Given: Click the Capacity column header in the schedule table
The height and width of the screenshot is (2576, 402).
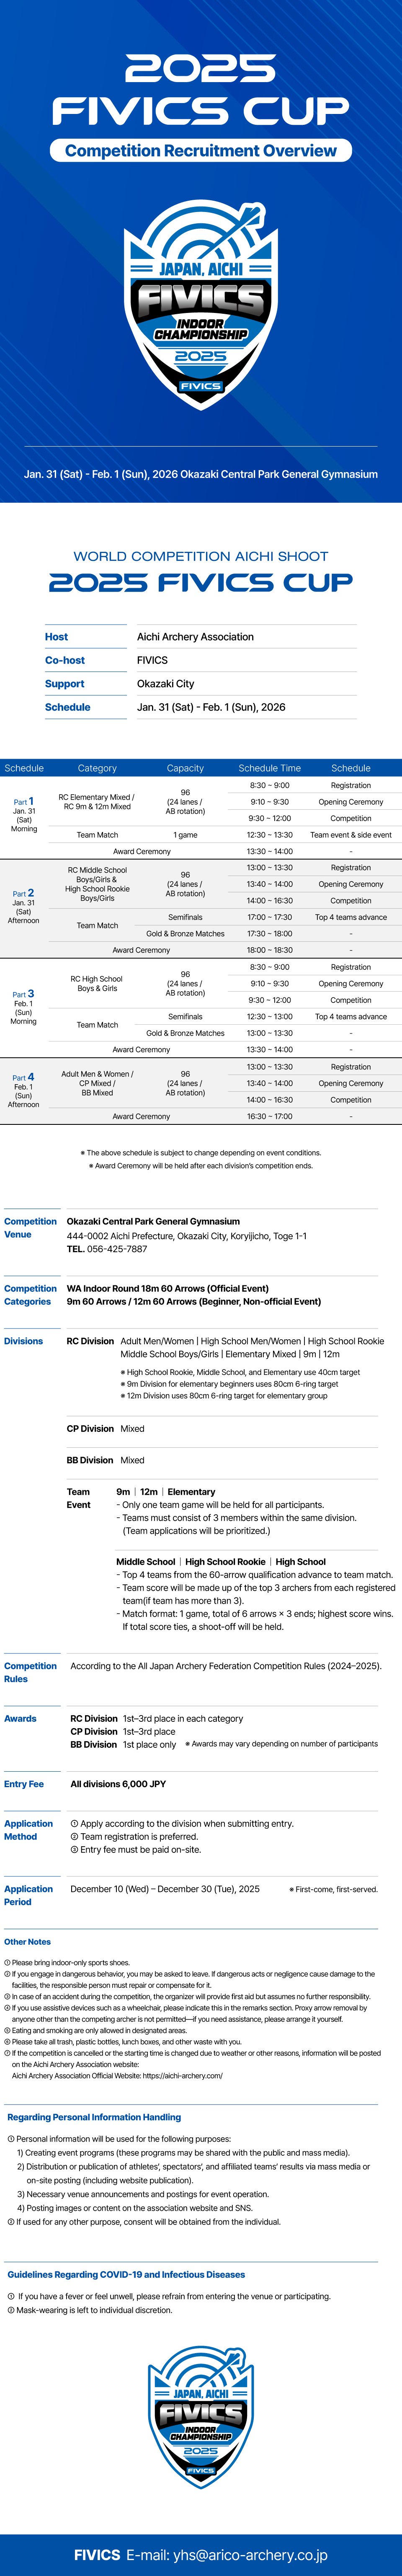Looking at the screenshot, I should [185, 768].
